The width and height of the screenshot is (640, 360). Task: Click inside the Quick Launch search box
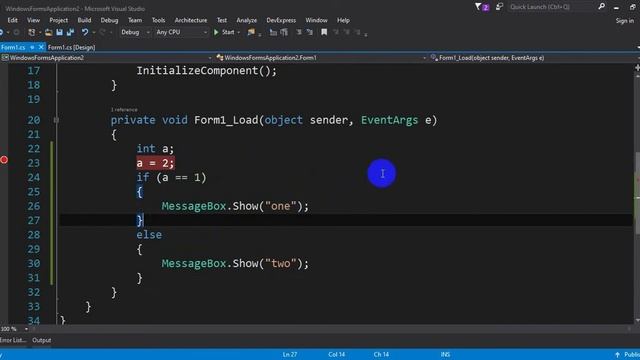pos(551,7)
